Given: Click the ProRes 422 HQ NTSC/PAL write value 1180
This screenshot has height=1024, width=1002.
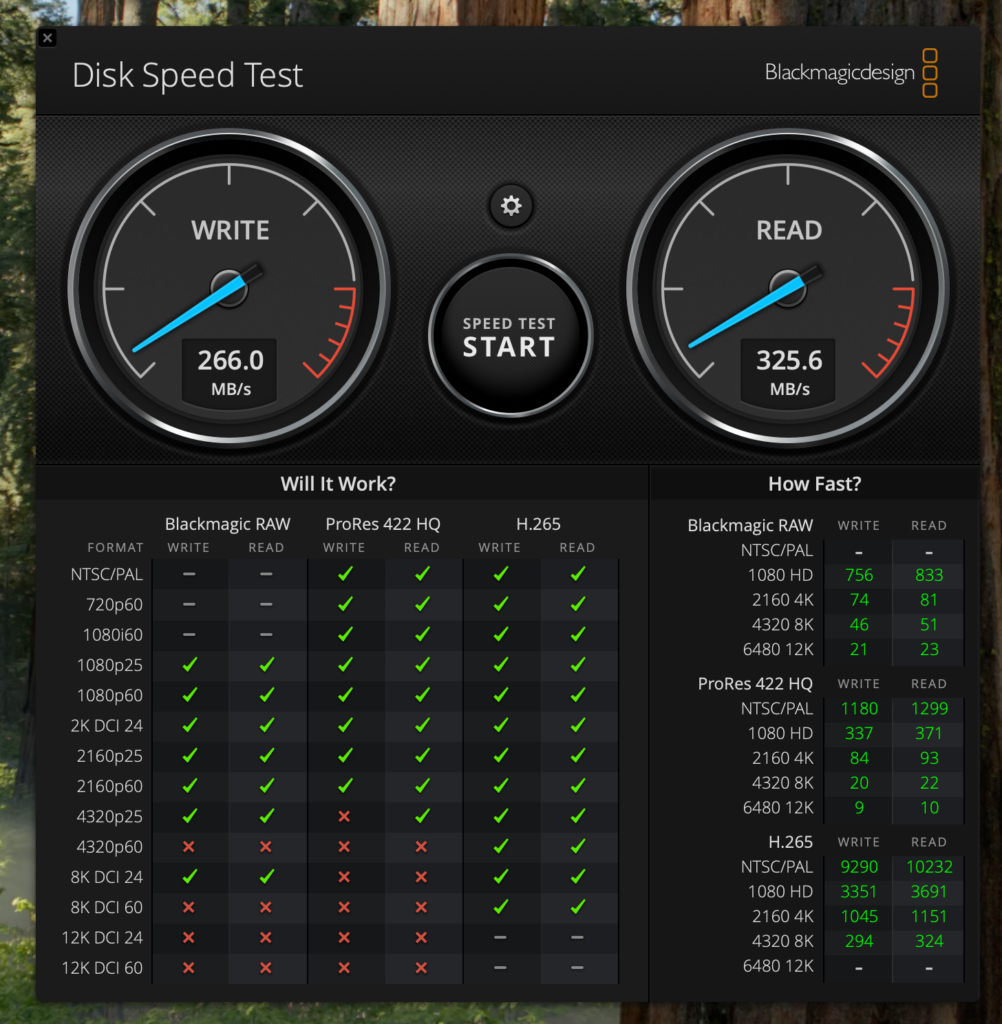Looking at the screenshot, I should click(858, 709).
